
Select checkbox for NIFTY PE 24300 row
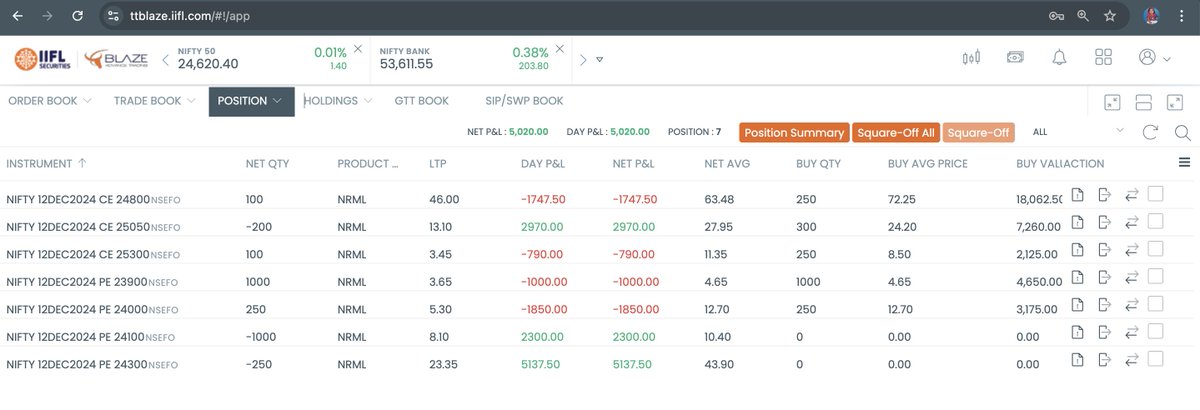coord(1155,358)
